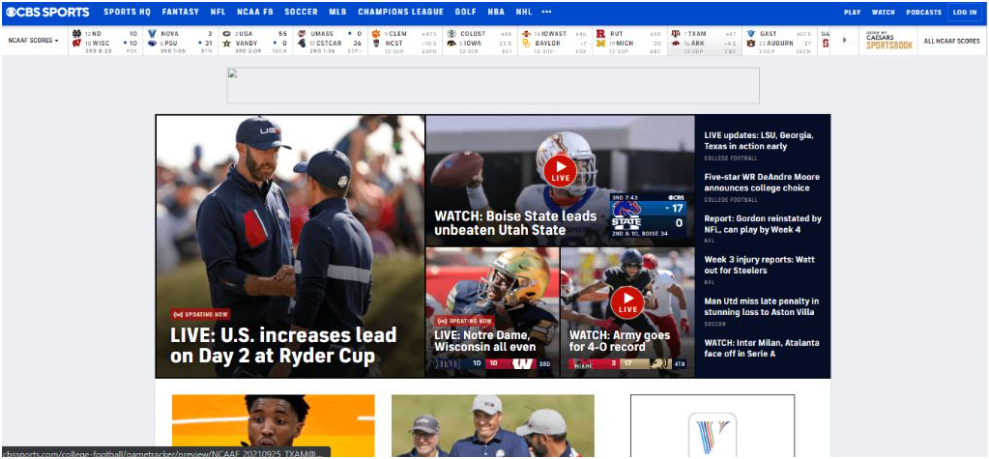The height and width of the screenshot is (459, 989).
Task: Click the Notre Dame team logo in scoreboard
Action: coord(76,33)
